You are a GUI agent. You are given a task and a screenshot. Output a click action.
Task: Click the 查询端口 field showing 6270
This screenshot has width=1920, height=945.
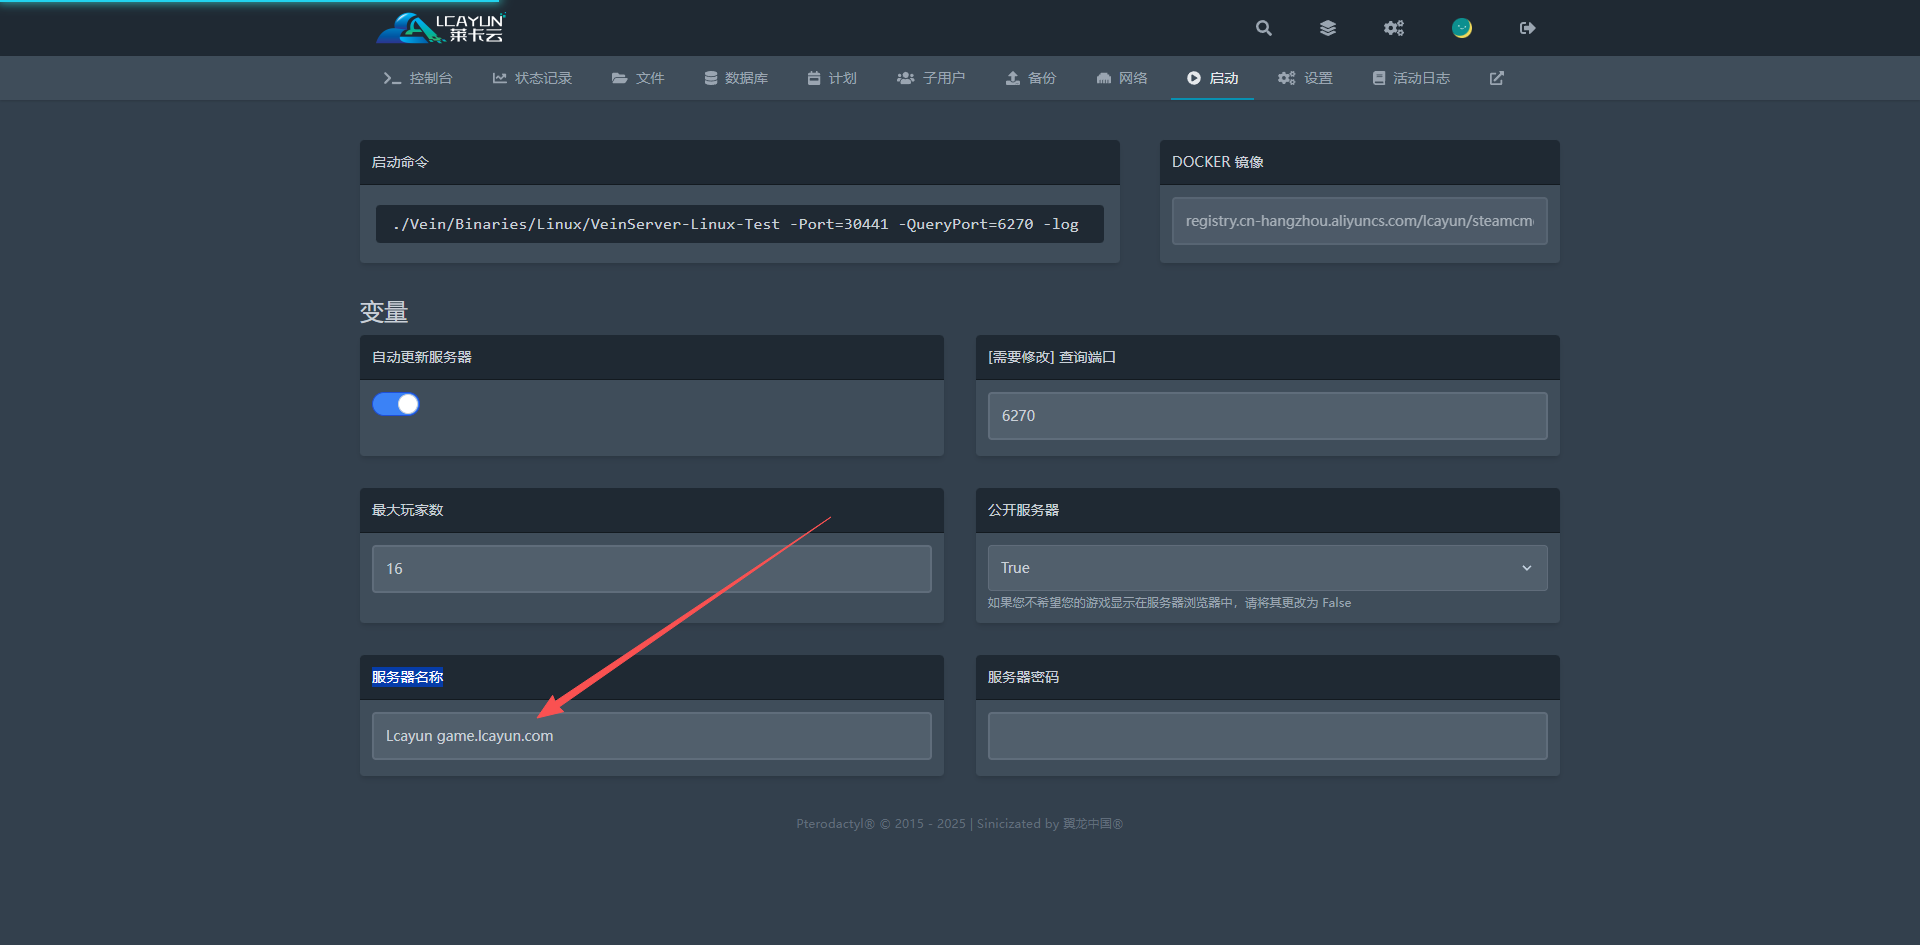[1267, 416]
